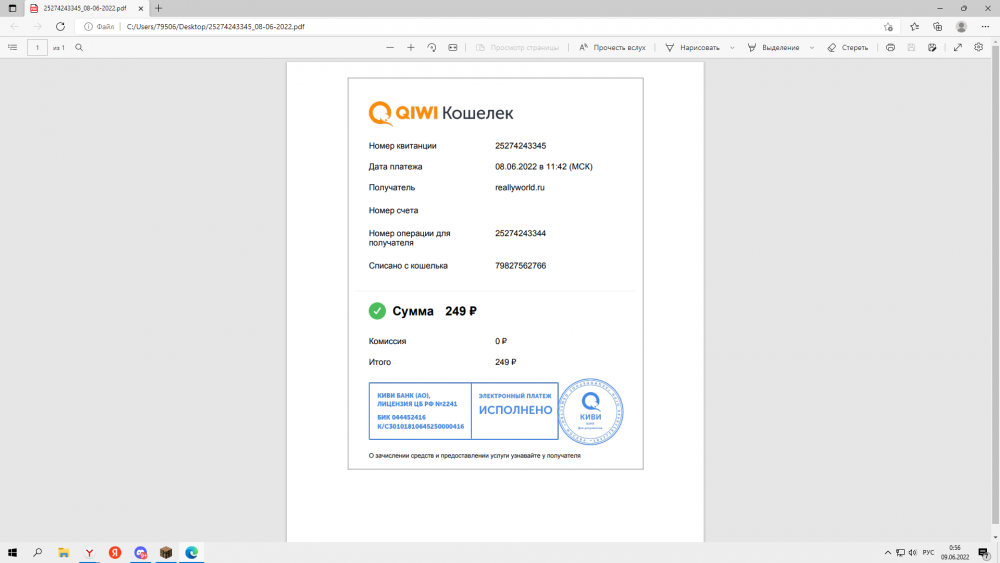Add this page to favorites

click(888, 27)
